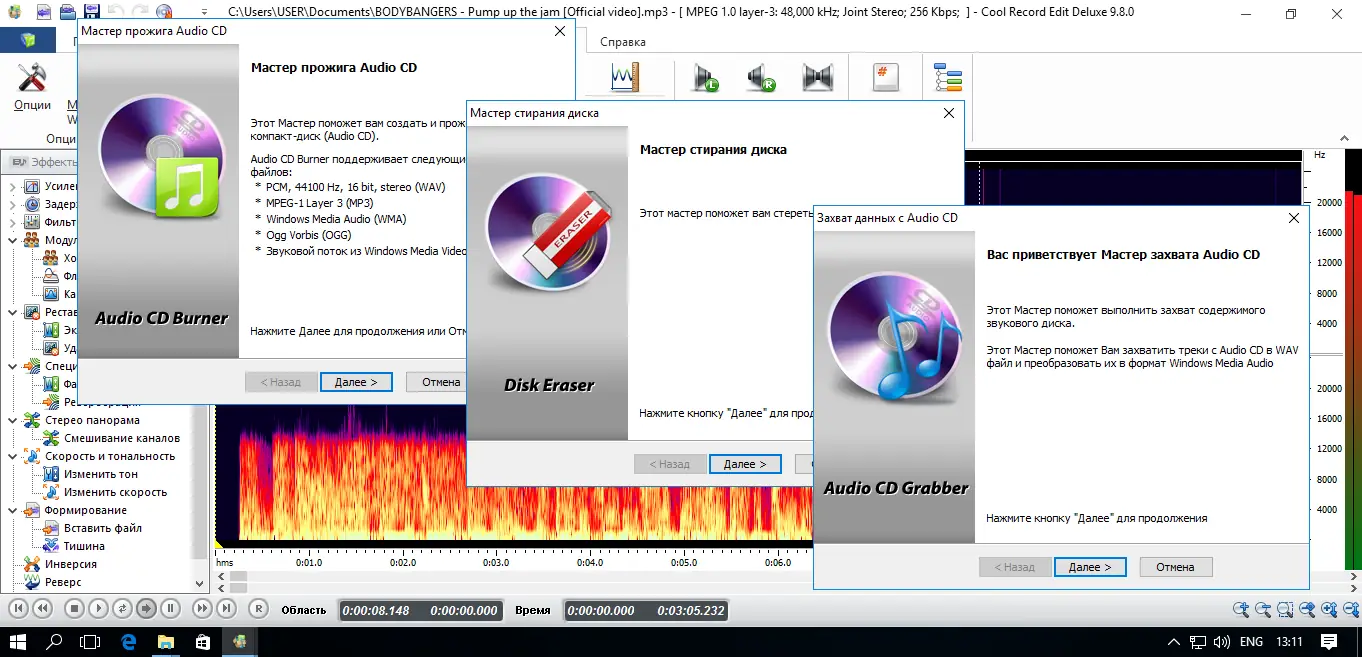Jump to start transport button

tap(18, 608)
